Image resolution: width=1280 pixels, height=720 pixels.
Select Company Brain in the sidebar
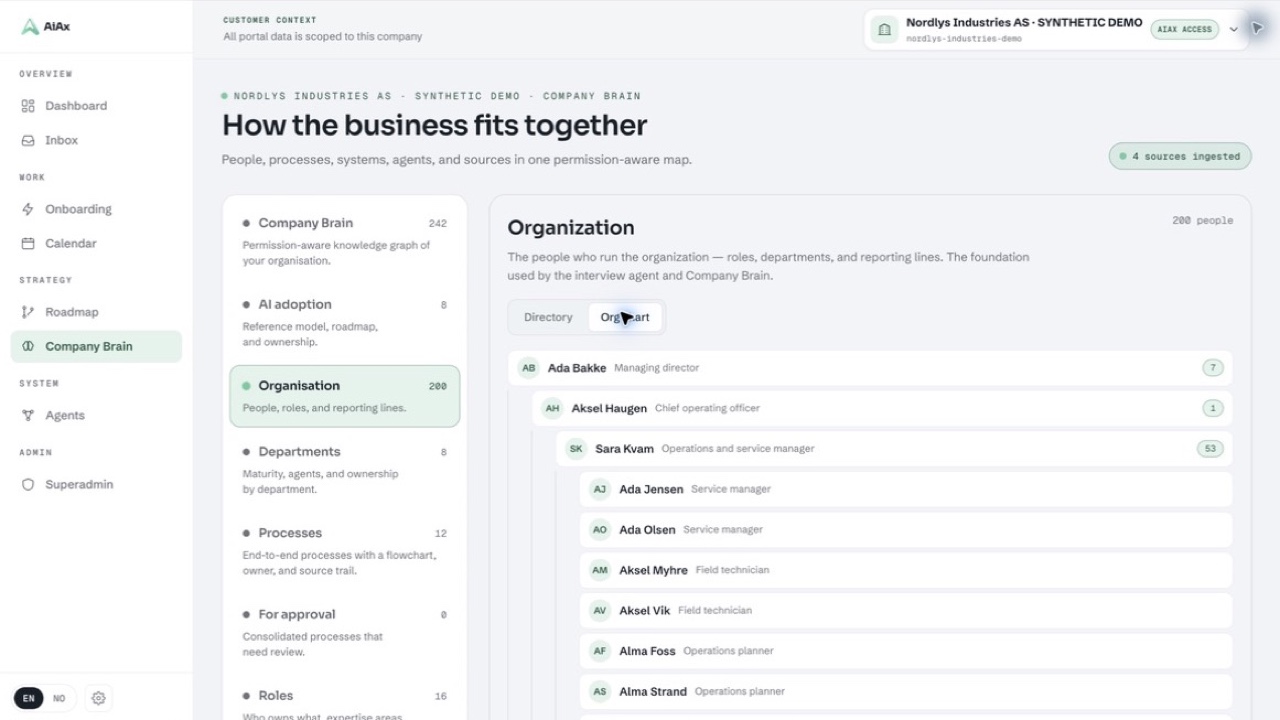tap(96, 346)
